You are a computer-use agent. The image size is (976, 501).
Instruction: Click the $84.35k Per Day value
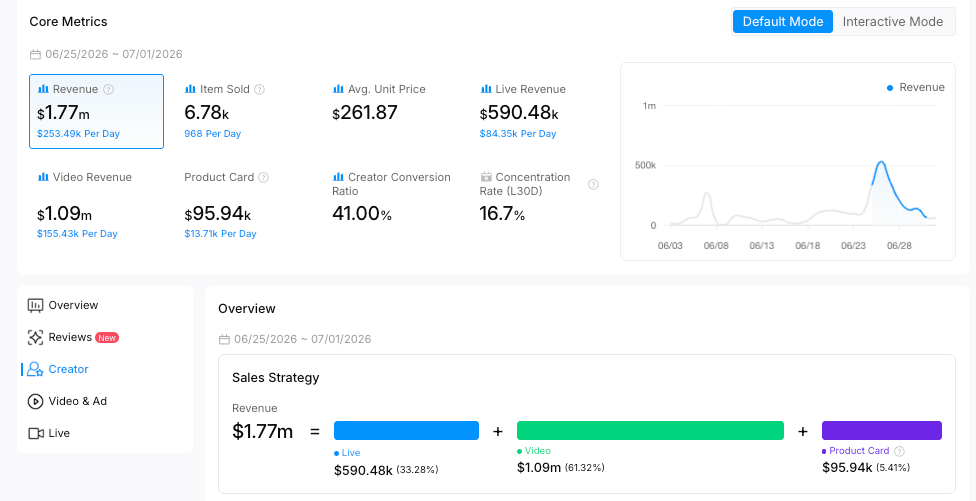(x=518, y=134)
